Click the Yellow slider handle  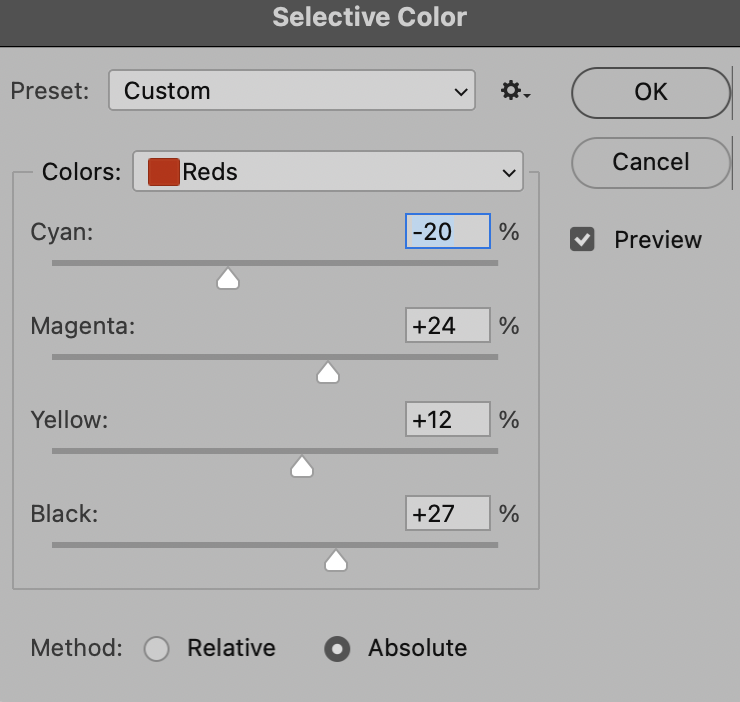point(302,466)
